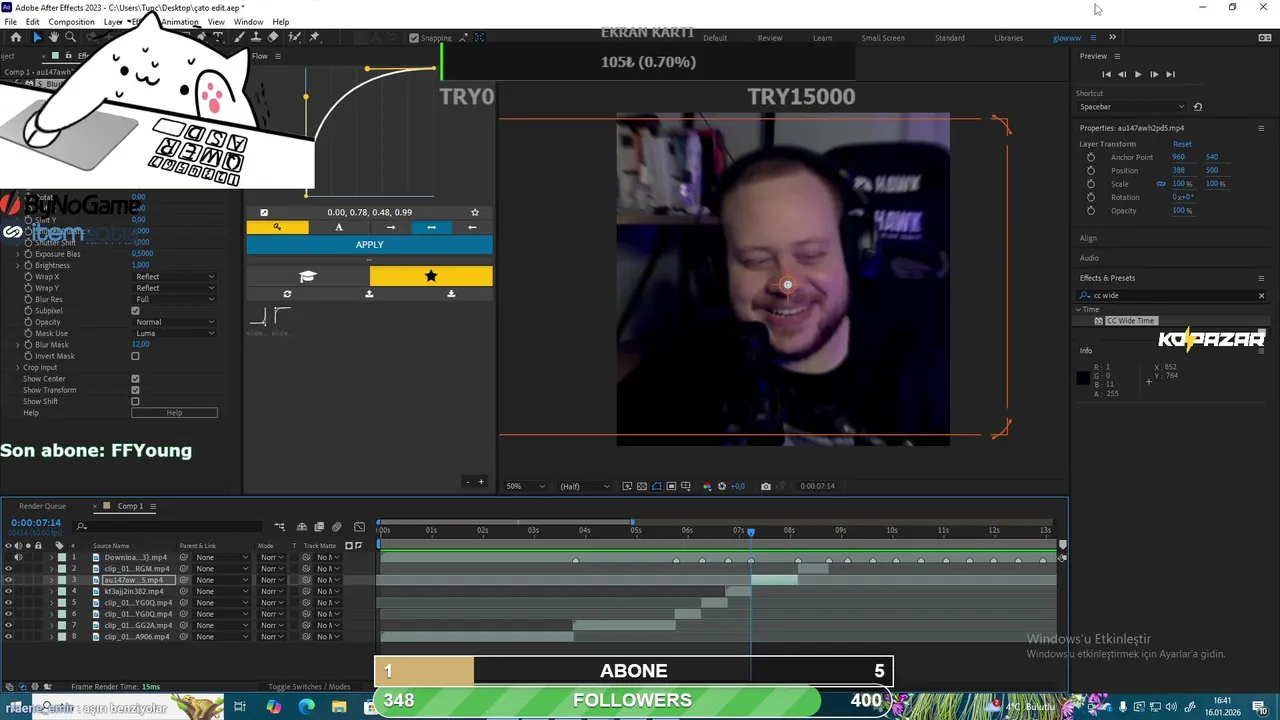Open the Composition menu
1280x720 pixels.
point(71,22)
